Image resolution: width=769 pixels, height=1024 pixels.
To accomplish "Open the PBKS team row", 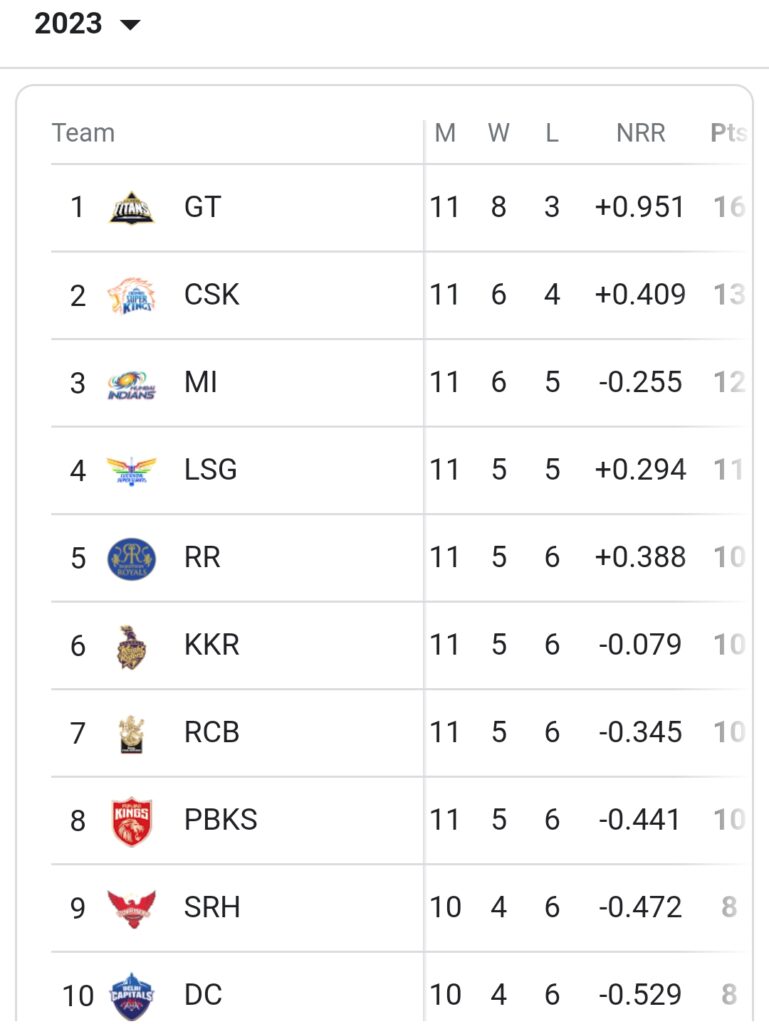I will [400, 820].
